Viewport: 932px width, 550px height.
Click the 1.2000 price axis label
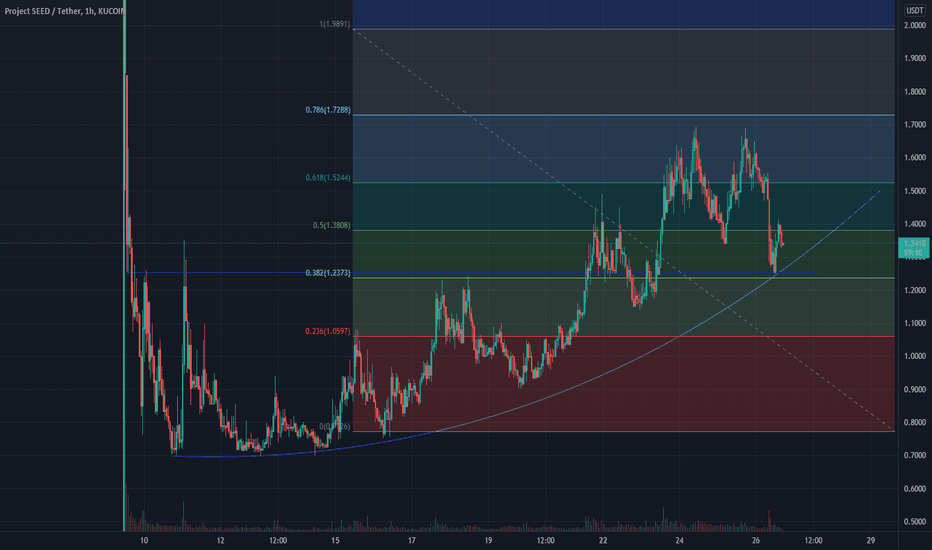click(x=915, y=290)
